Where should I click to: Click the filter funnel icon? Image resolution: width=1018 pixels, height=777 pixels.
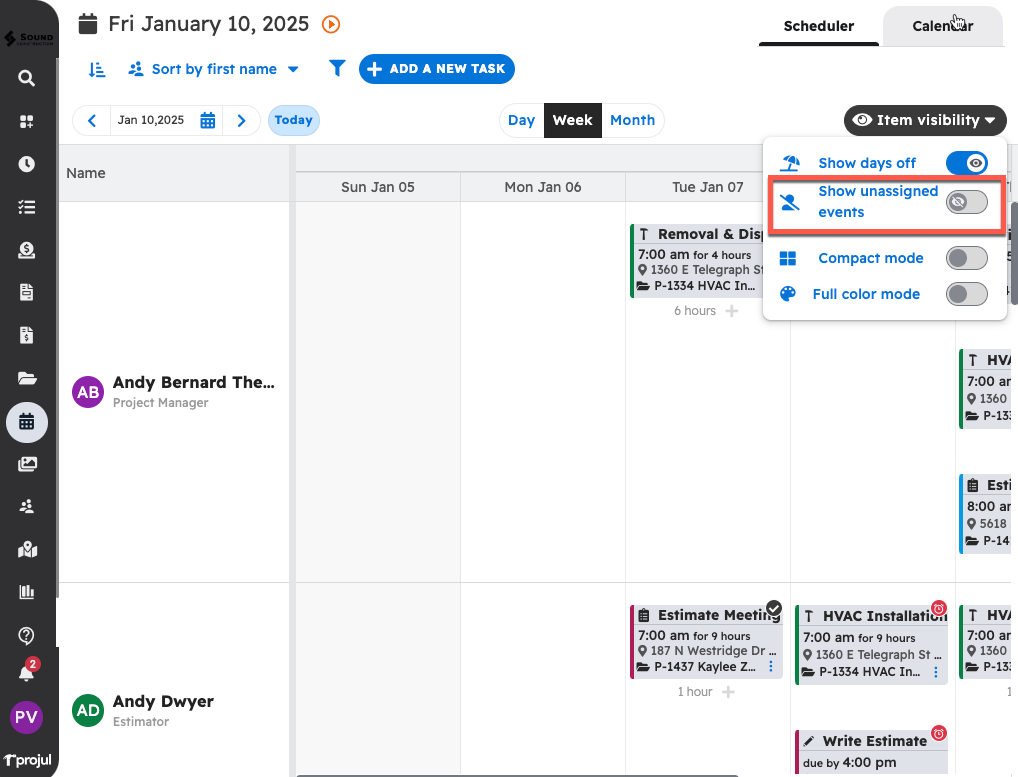click(x=337, y=69)
